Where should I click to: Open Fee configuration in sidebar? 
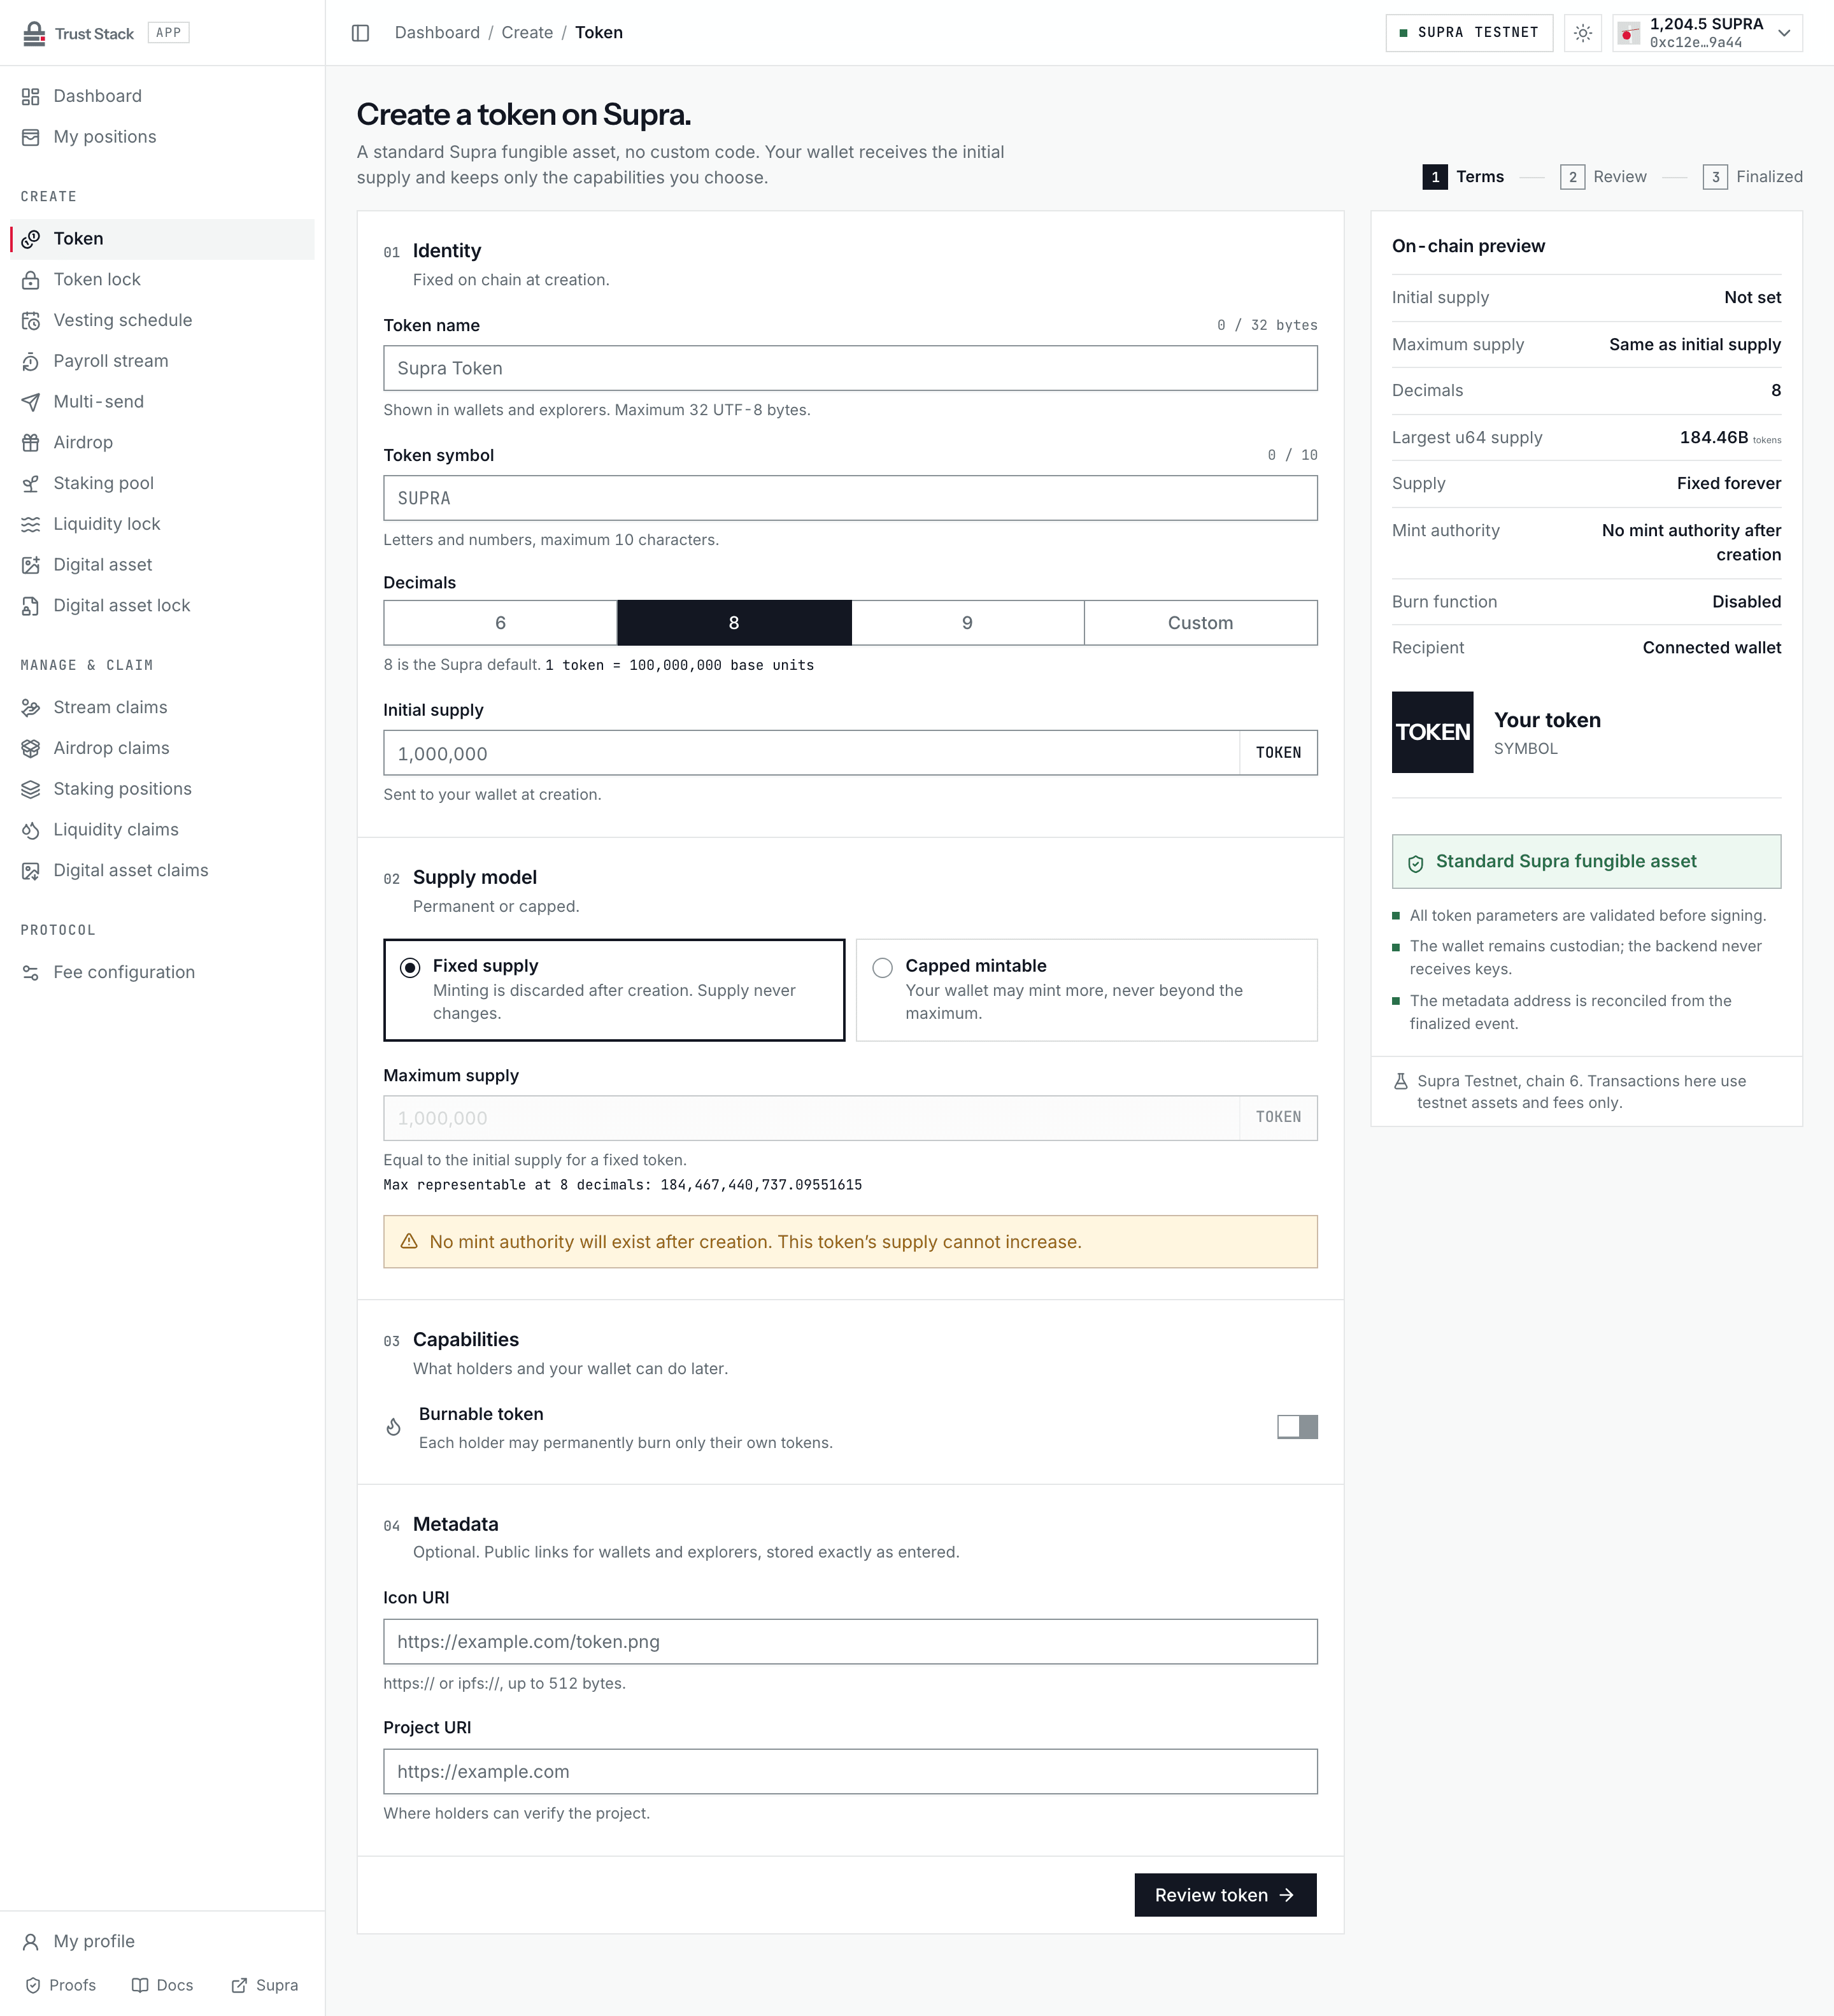pos(162,973)
